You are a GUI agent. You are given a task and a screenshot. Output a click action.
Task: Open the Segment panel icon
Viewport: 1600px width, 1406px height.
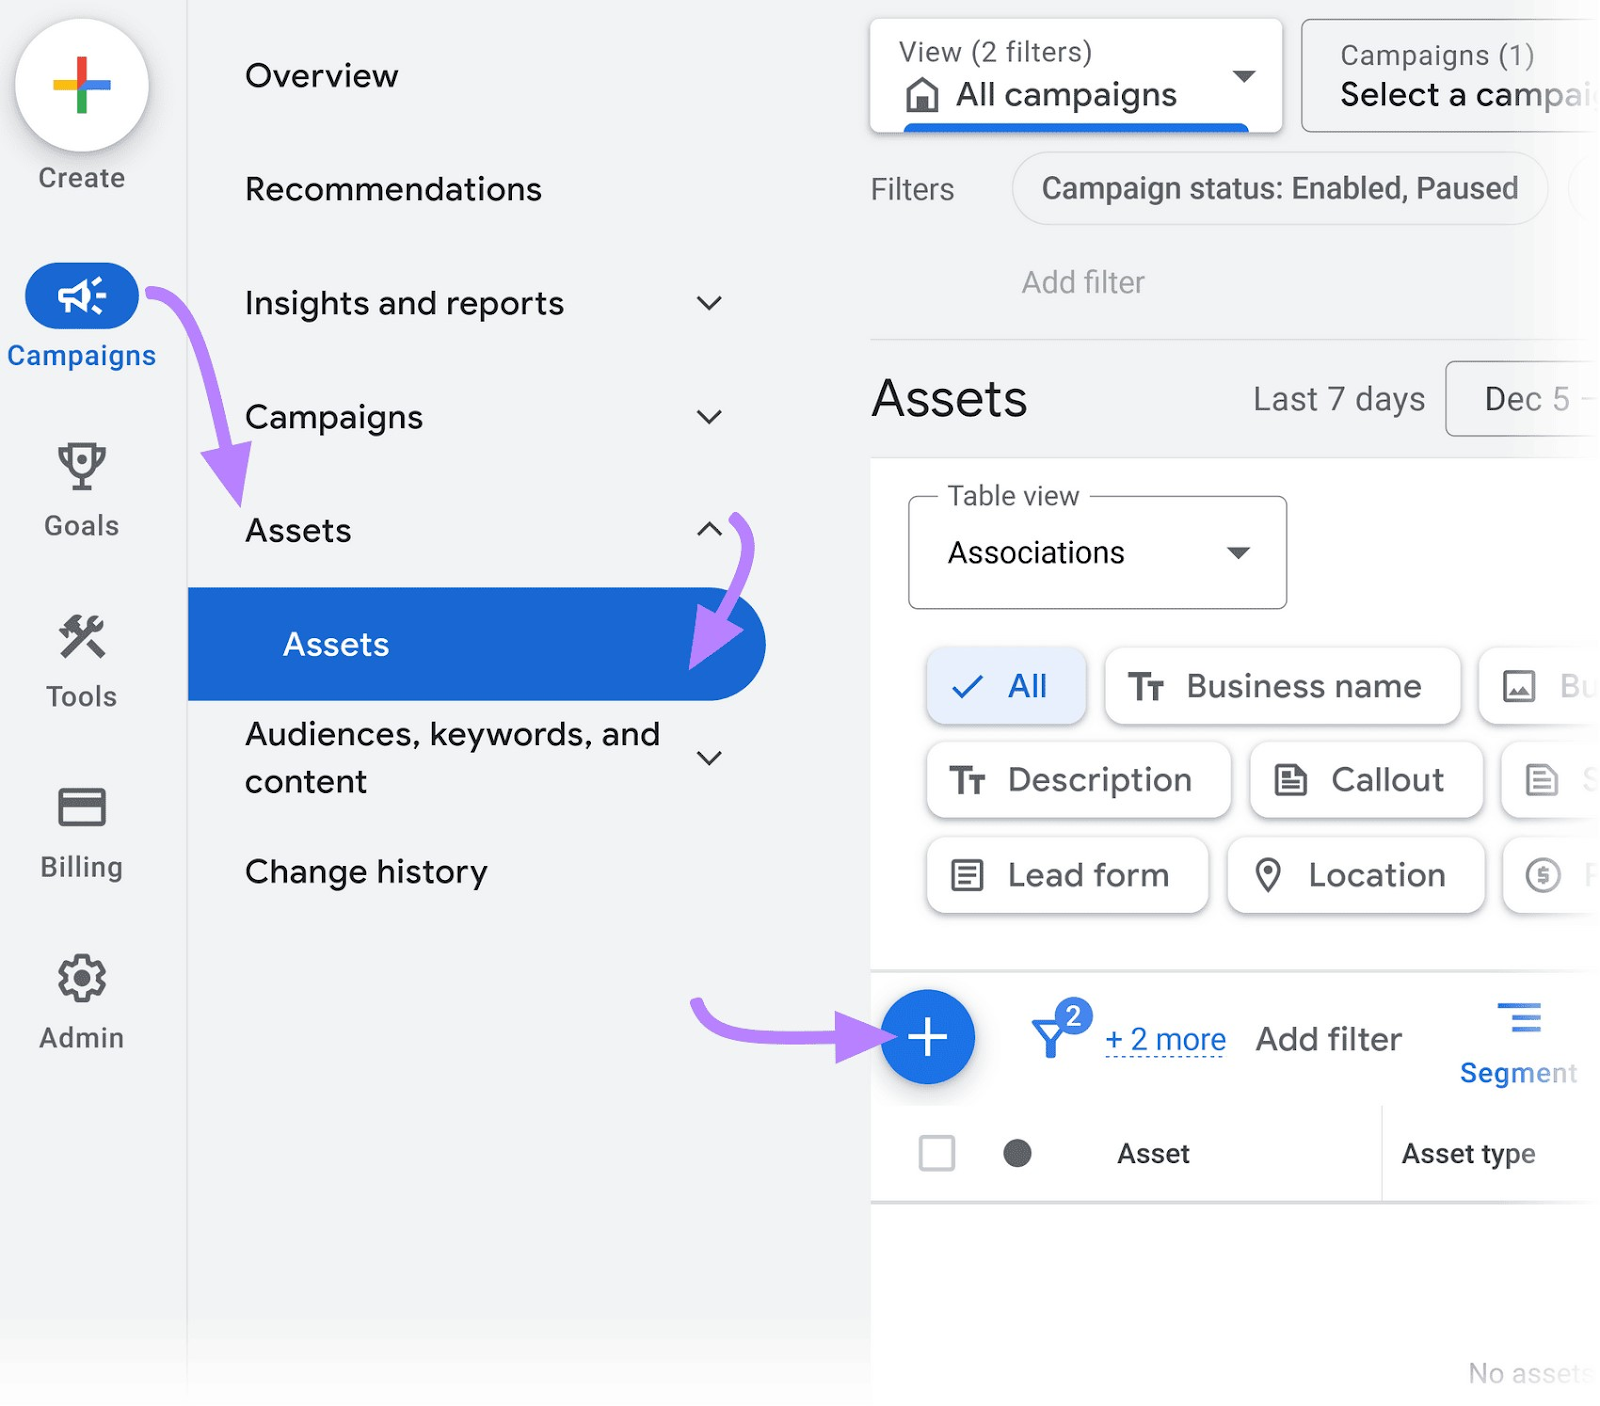point(1519,1019)
